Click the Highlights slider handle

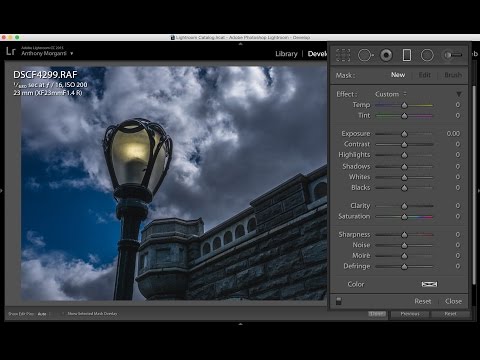pos(404,155)
